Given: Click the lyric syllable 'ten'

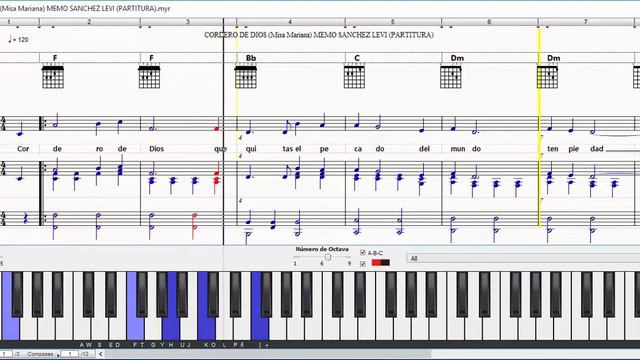Looking at the screenshot, I should pos(553,149).
